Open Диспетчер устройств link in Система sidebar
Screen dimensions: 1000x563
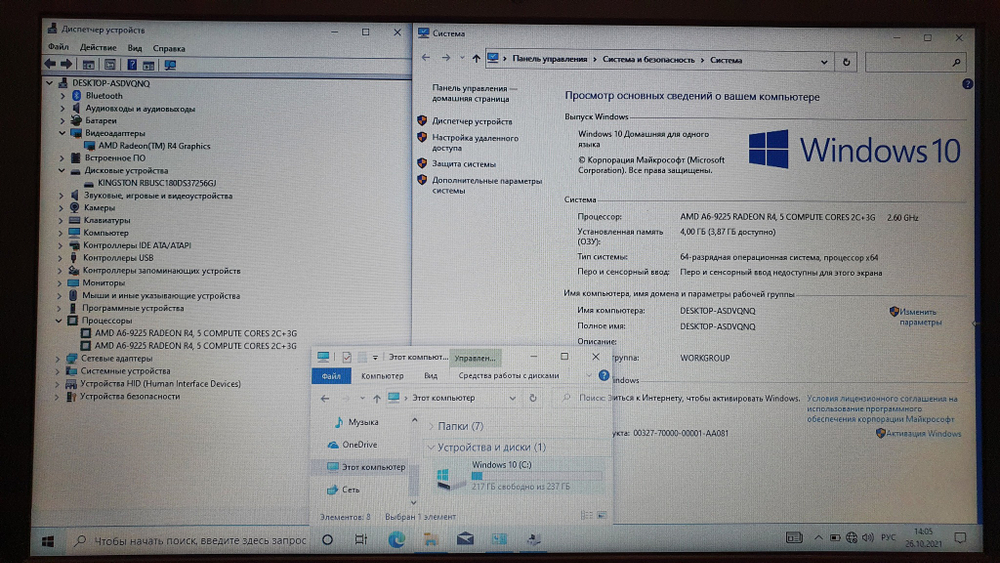click(472, 121)
